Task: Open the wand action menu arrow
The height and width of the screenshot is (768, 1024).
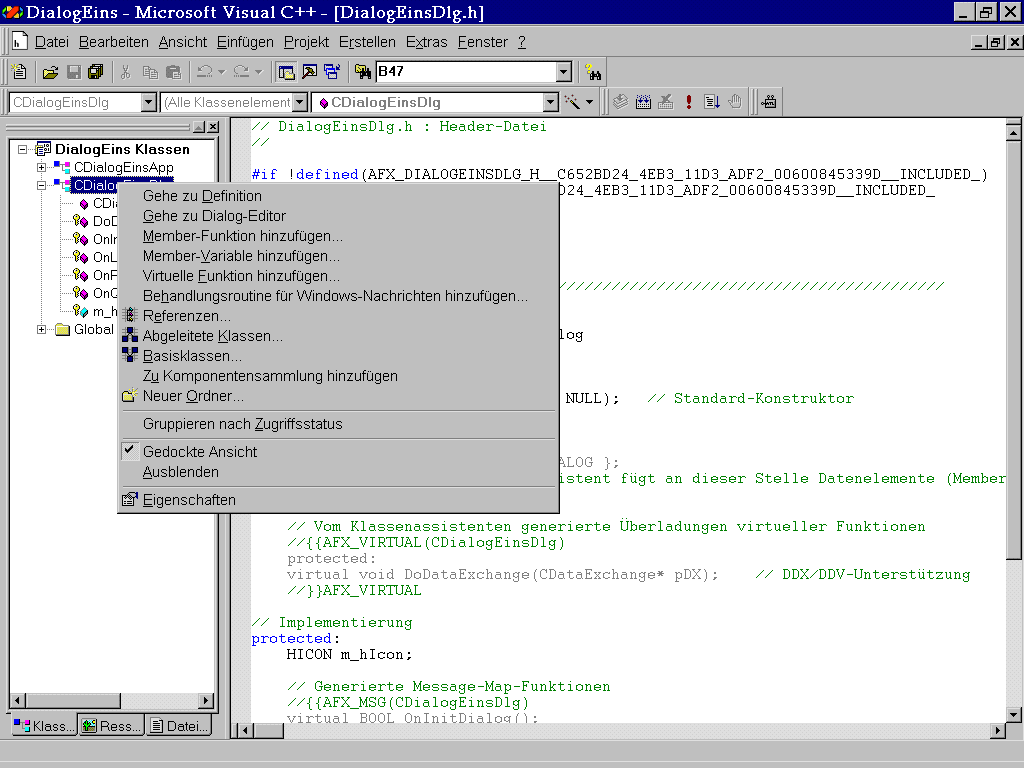Action: pyautogui.click(x=590, y=102)
